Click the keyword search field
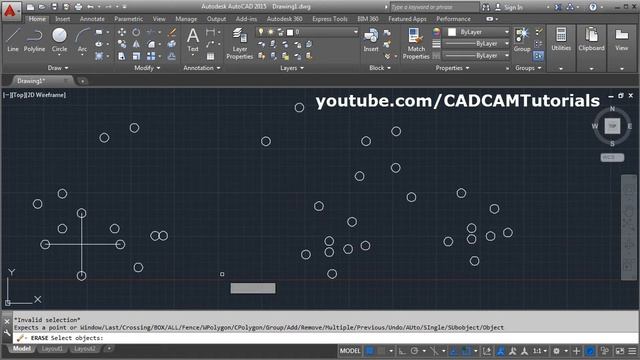The image size is (640, 360). point(435,7)
